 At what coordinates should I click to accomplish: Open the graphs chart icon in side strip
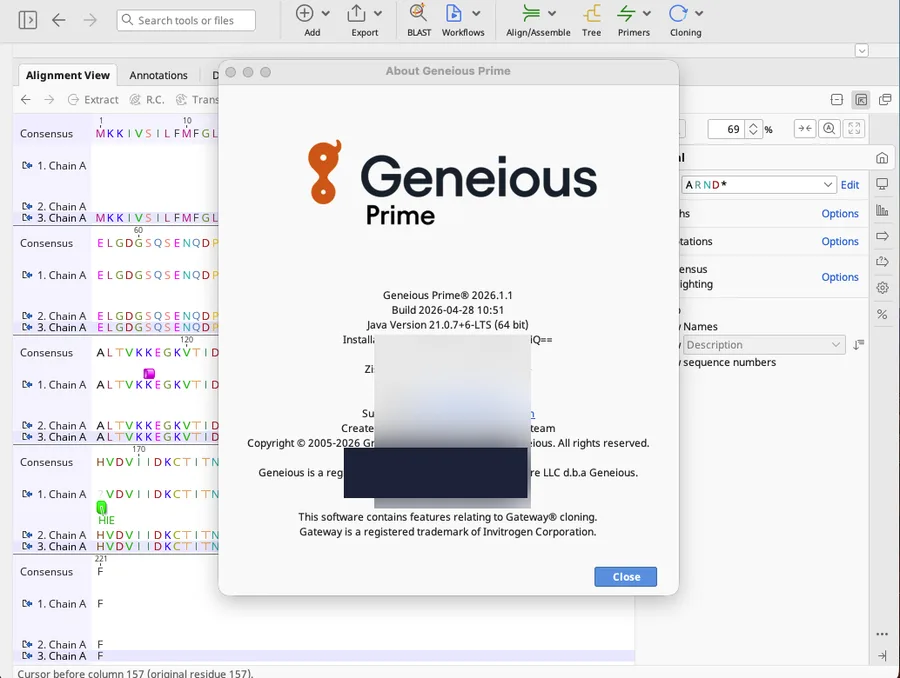[x=882, y=211]
